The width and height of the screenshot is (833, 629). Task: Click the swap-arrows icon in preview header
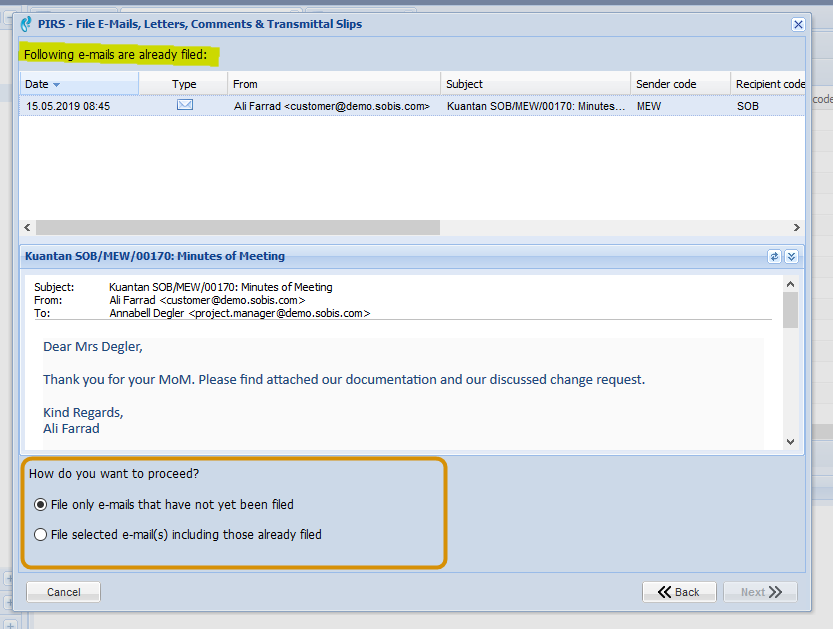pyautogui.click(x=774, y=256)
